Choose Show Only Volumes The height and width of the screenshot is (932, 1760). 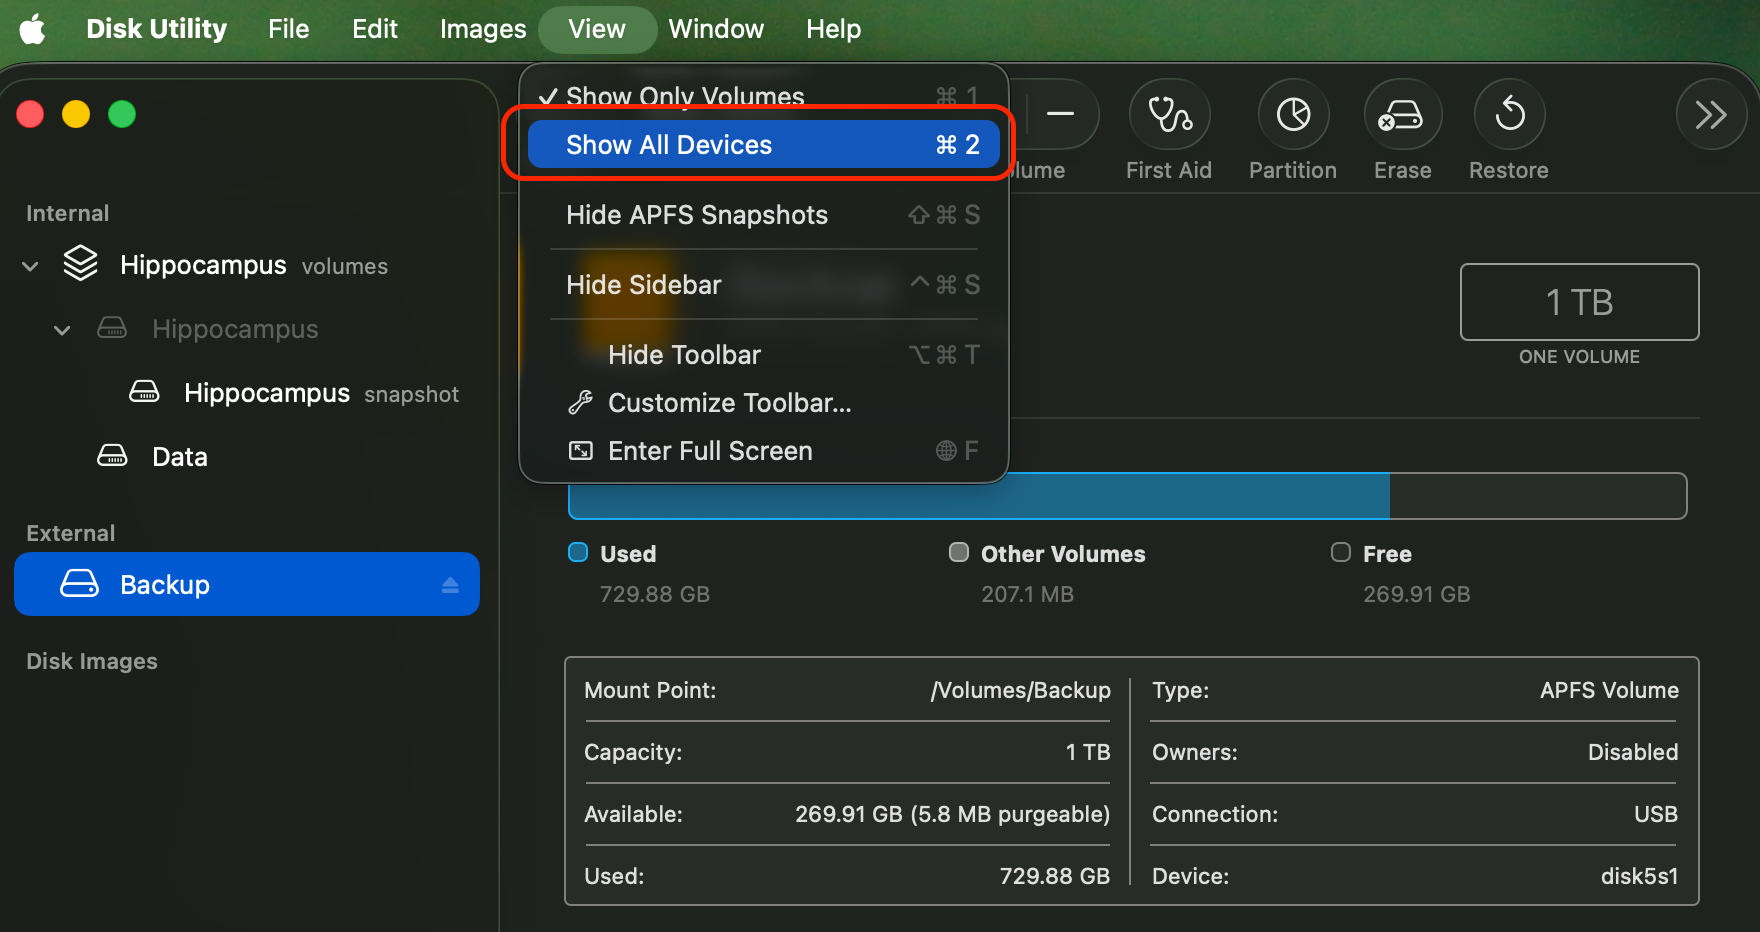[x=764, y=96]
